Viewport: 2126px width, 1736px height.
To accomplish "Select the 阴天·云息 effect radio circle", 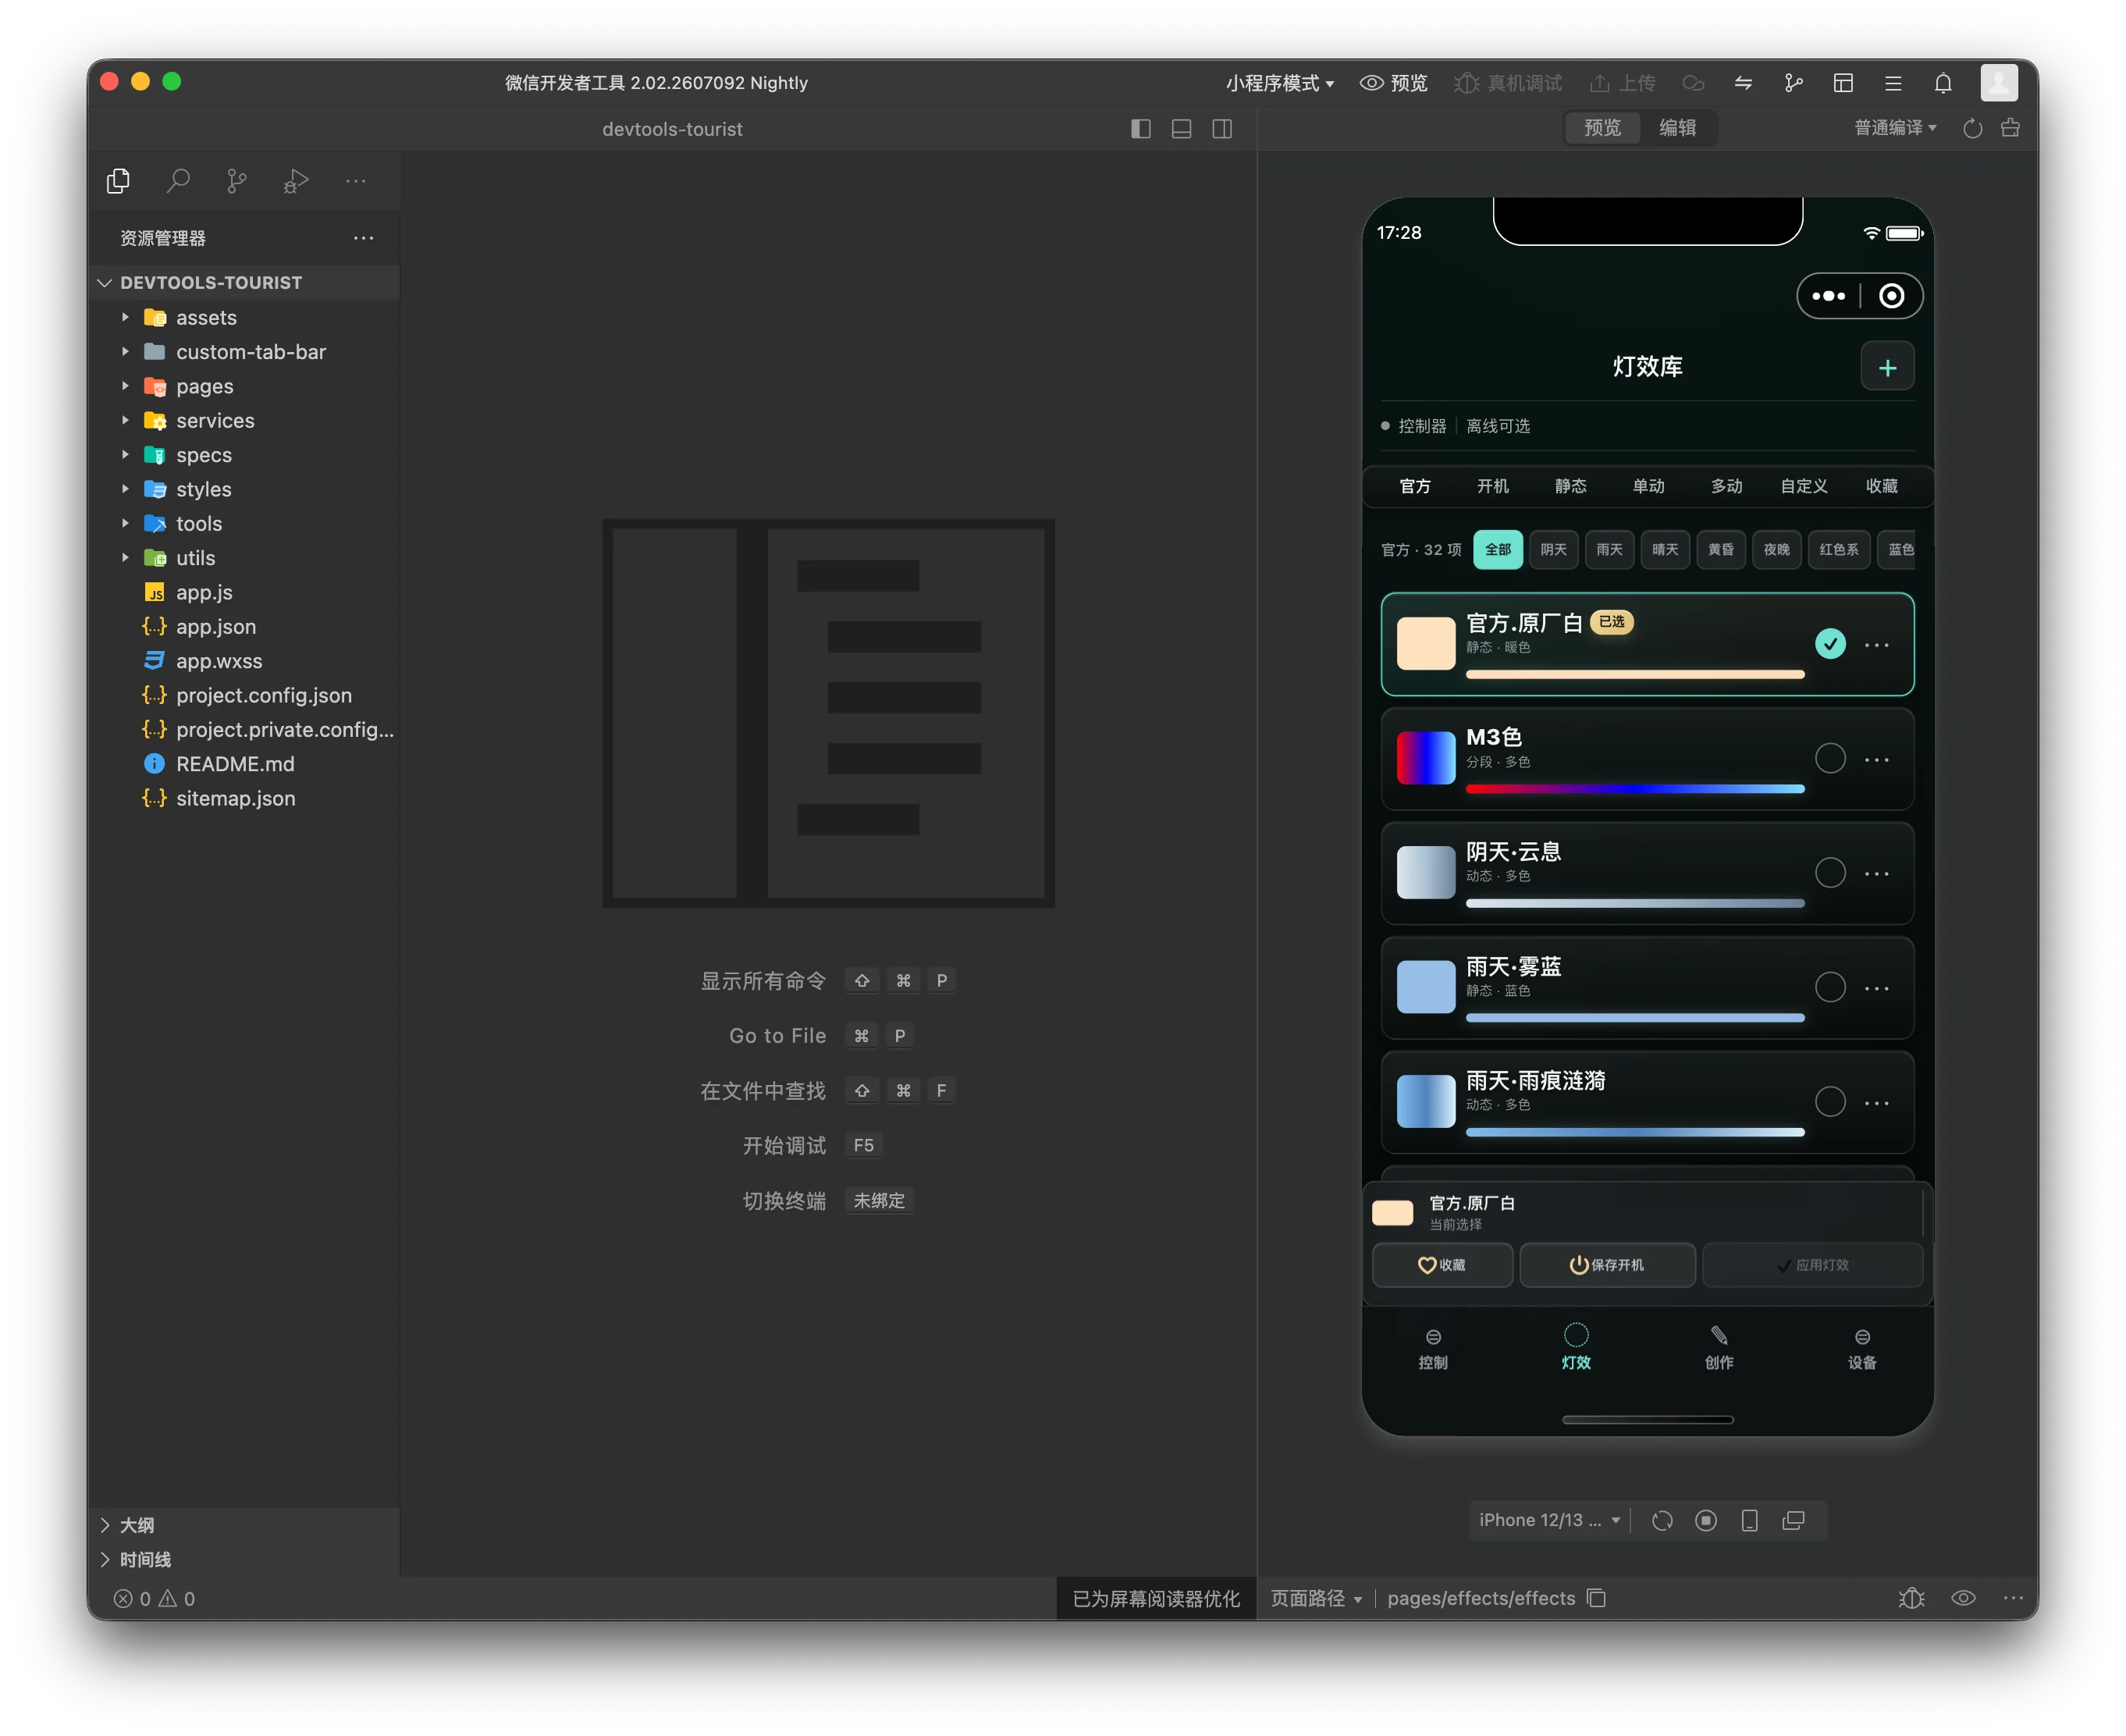I will pyautogui.click(x=1830, y=873).
